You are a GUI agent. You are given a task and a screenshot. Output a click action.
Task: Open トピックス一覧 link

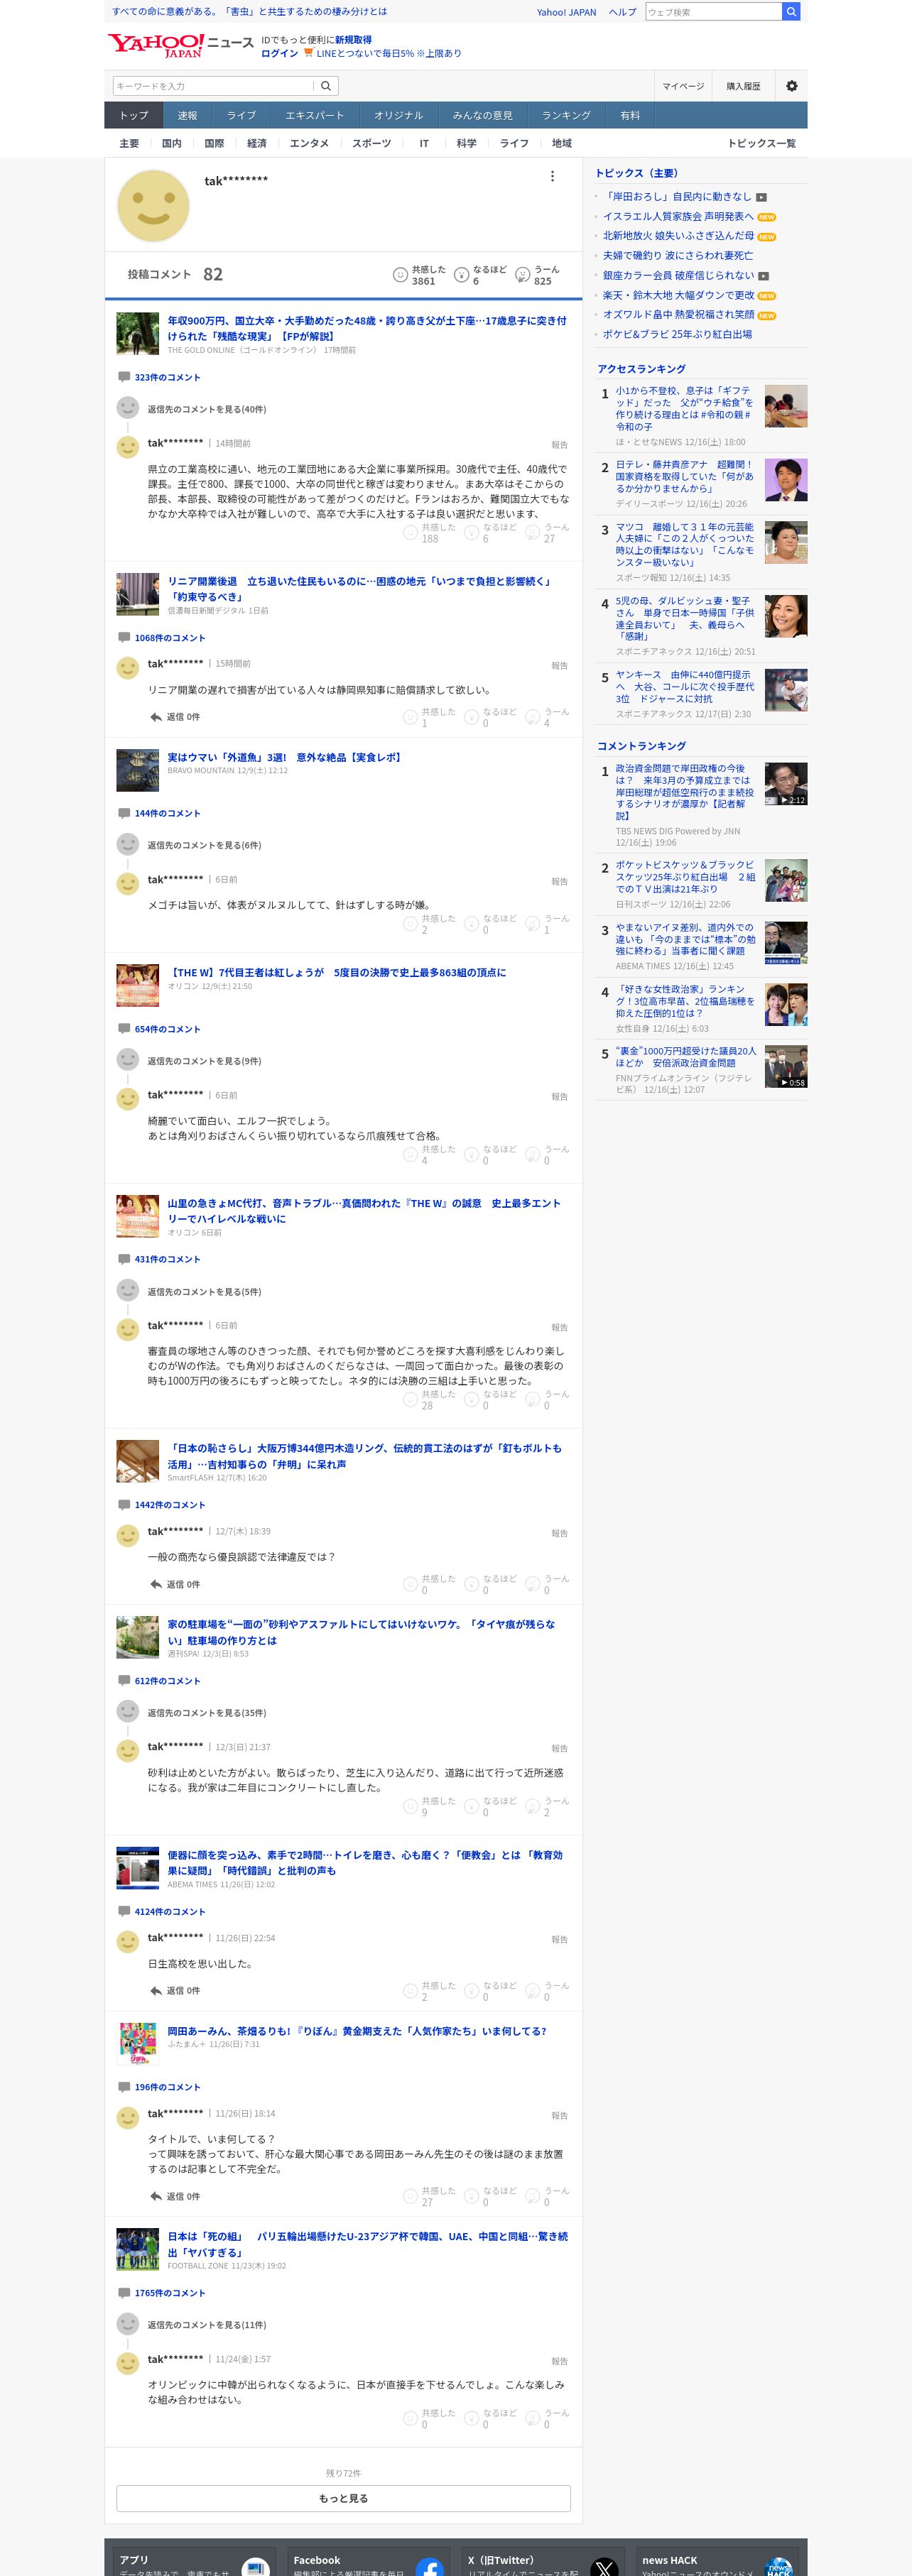(x=762, y=143)
